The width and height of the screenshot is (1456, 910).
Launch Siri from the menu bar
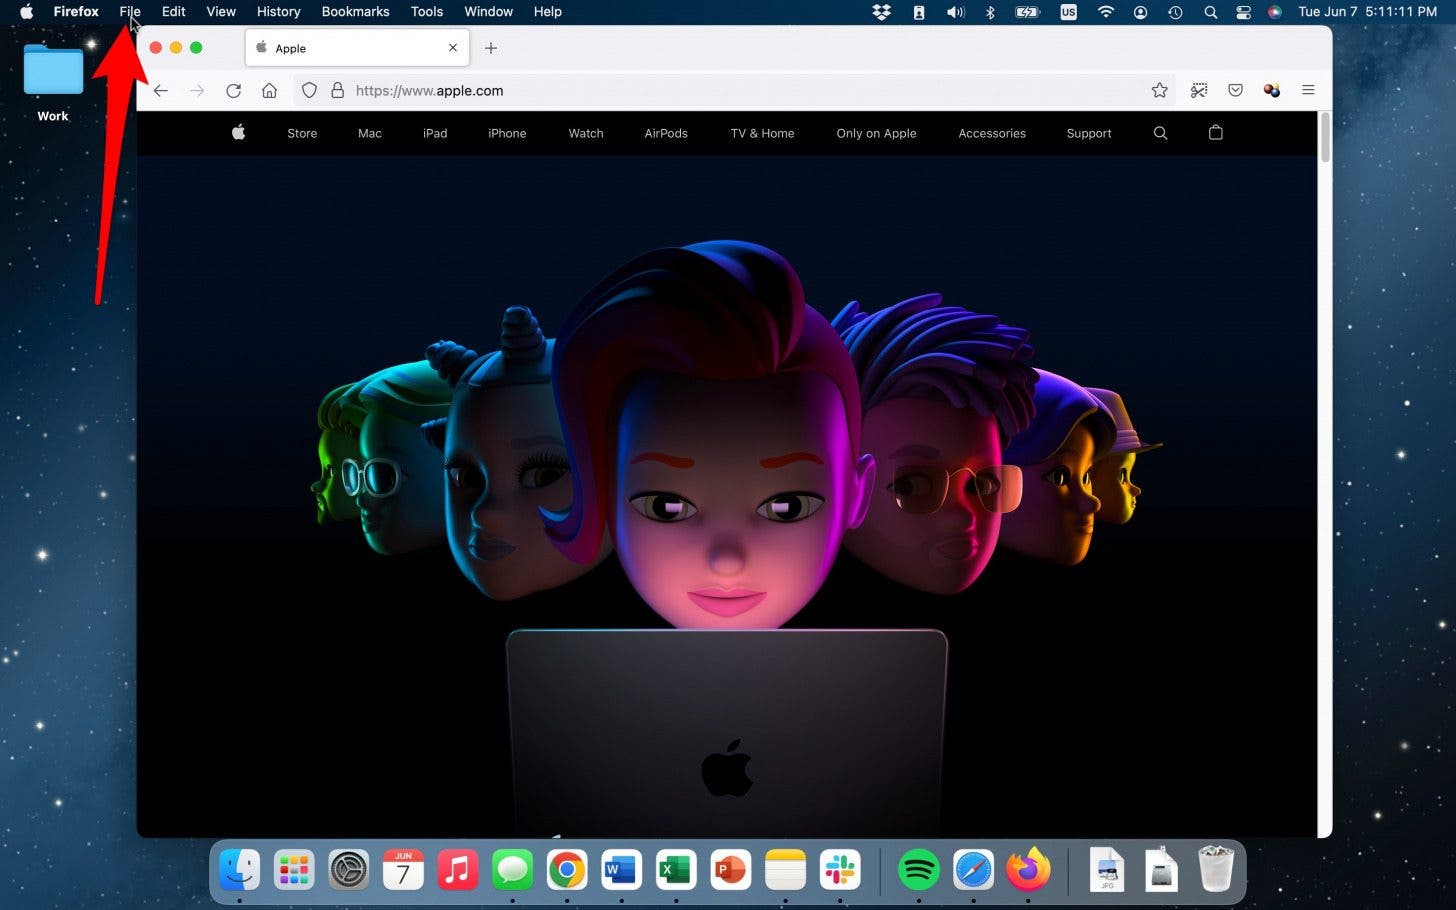(x=1275, y=12)
